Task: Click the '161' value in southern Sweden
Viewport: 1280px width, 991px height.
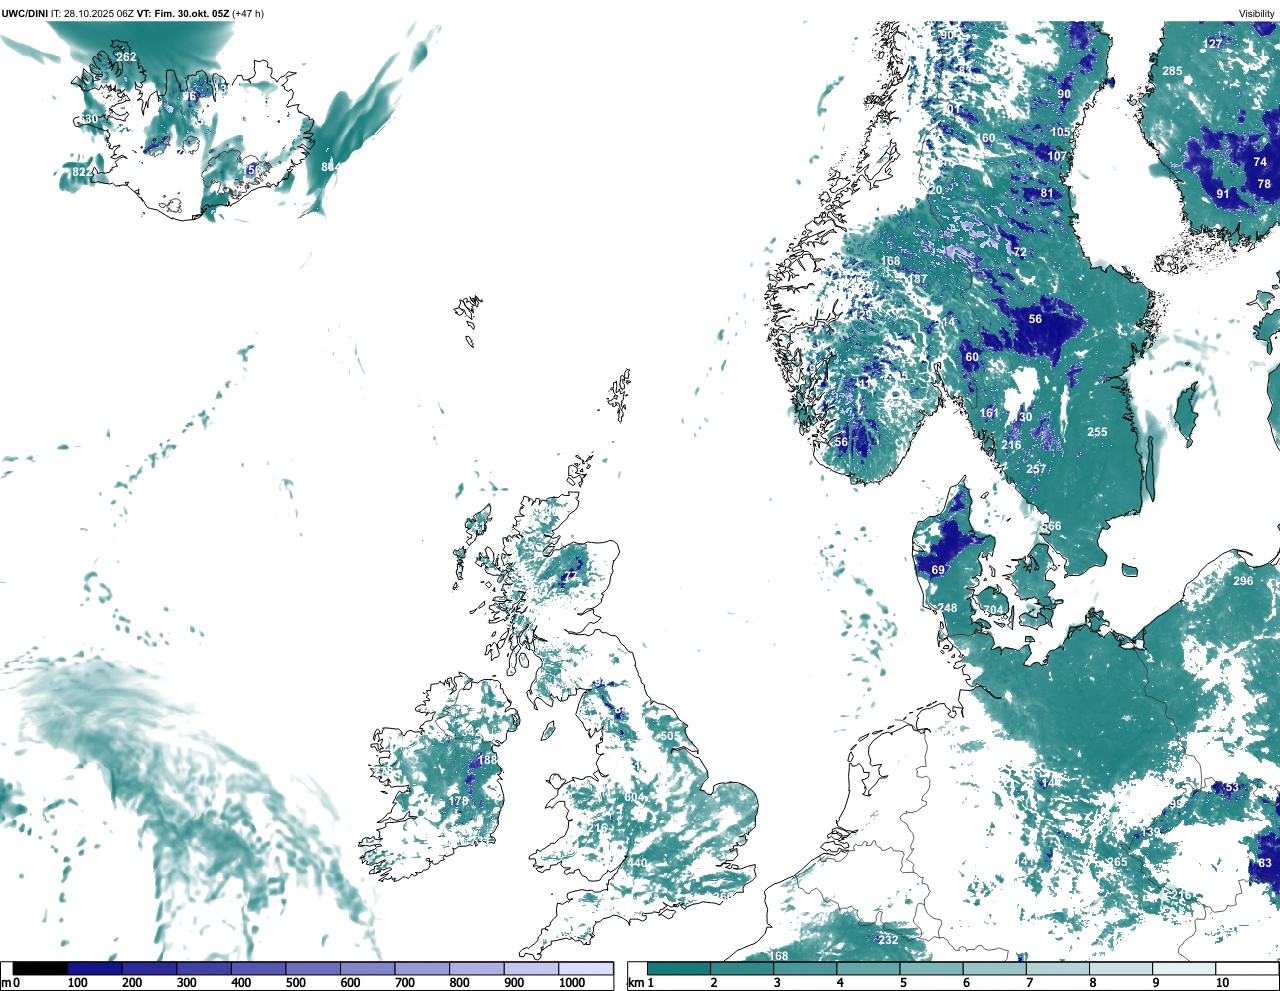Action: point(989,413)
